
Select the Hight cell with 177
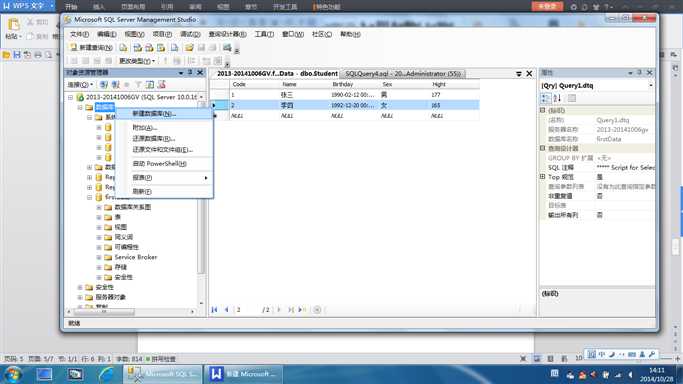(x=454, y=94)
